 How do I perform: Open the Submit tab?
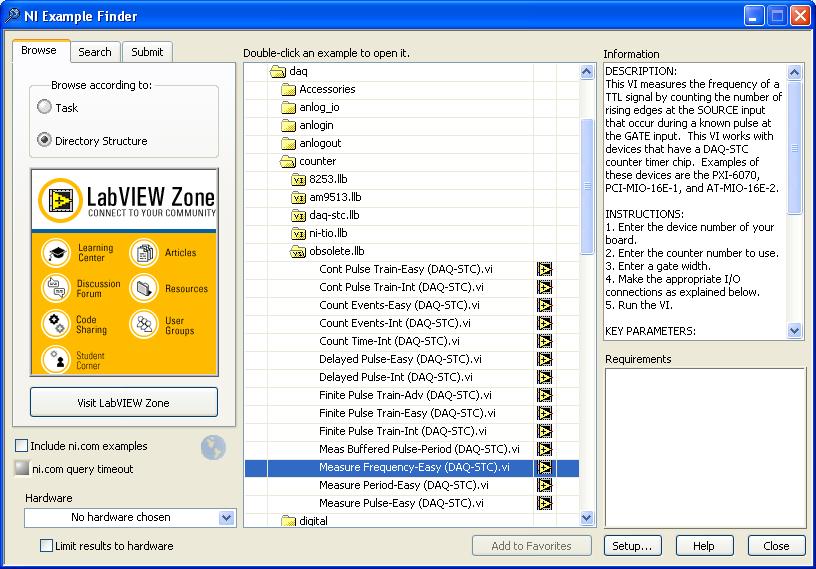[147, 52]
